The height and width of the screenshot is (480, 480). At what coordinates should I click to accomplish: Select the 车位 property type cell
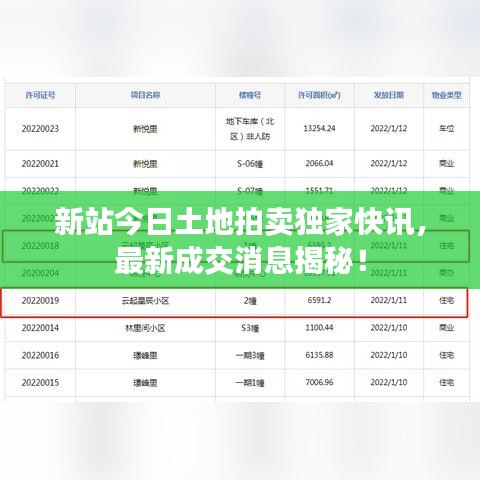[446, 128]
